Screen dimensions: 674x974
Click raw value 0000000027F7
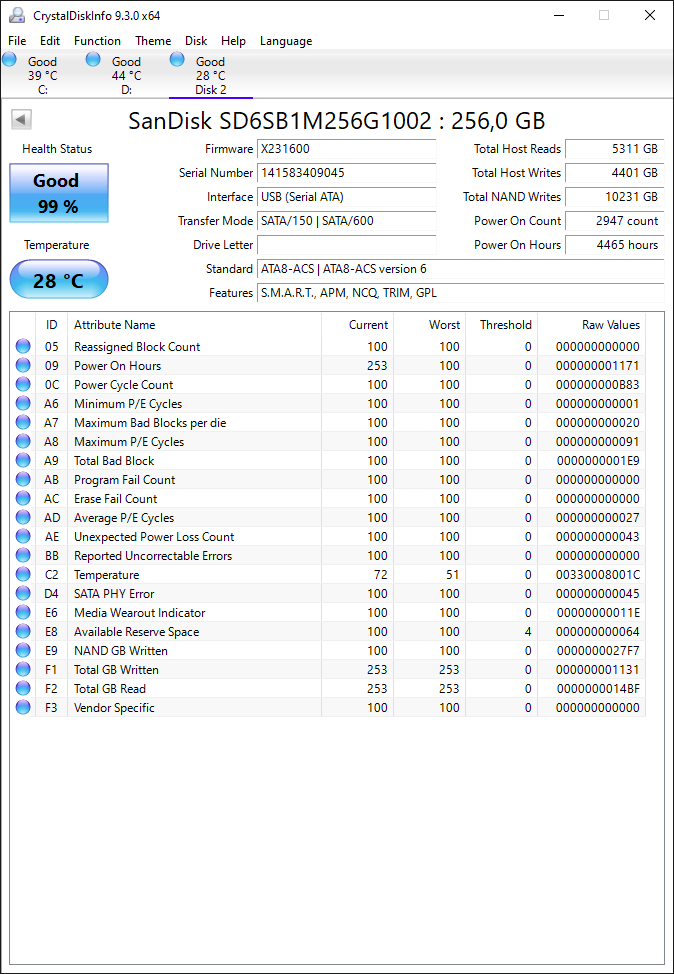coord(598,650)
